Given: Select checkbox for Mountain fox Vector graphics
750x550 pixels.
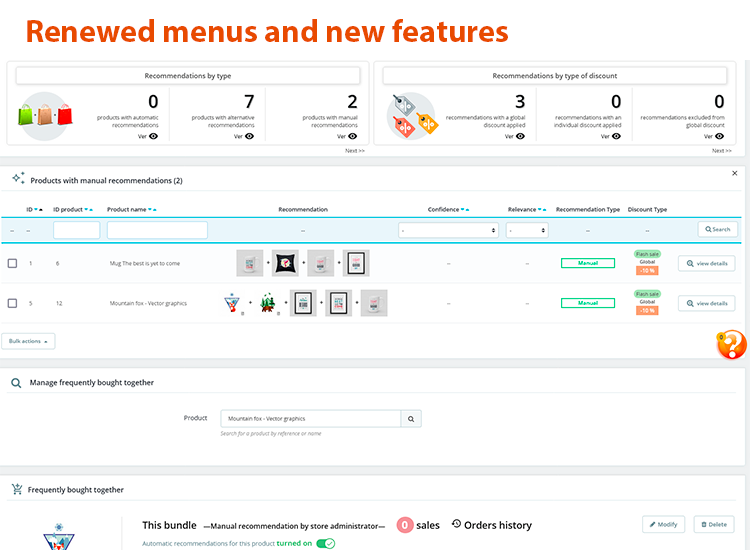Looking at the screenshot, I should (x=12, y=303).
